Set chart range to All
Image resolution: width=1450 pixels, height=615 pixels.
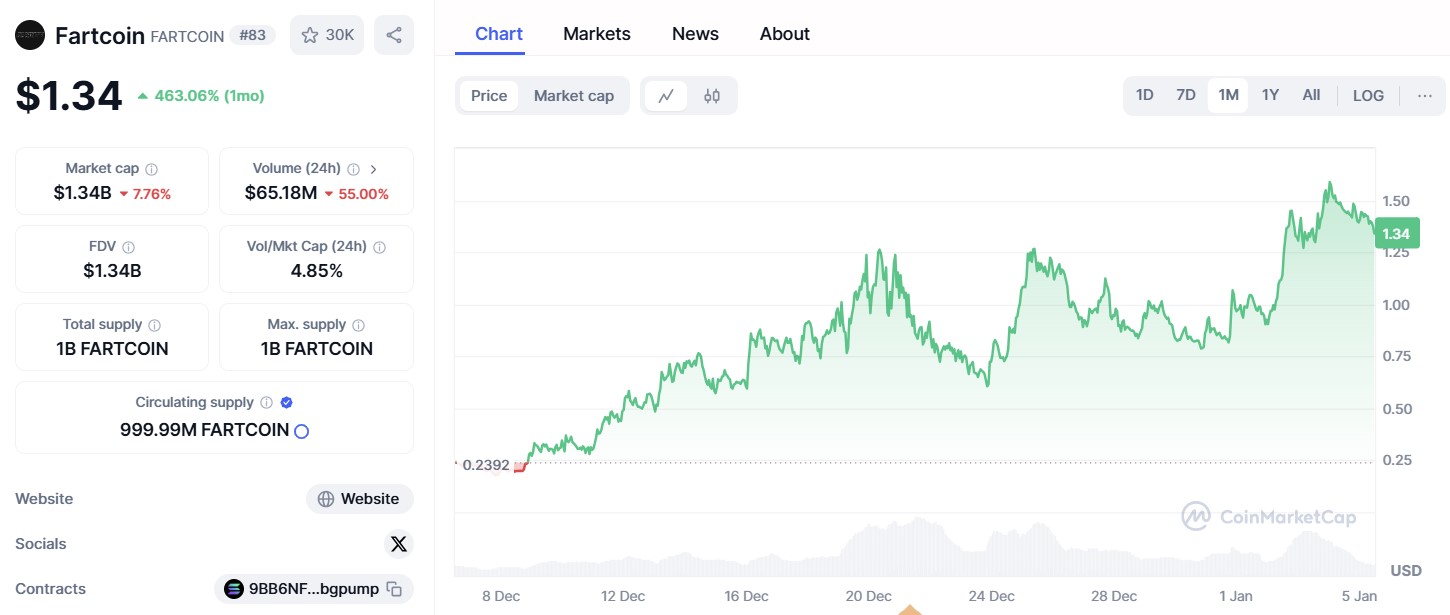tap(1311, 96)
